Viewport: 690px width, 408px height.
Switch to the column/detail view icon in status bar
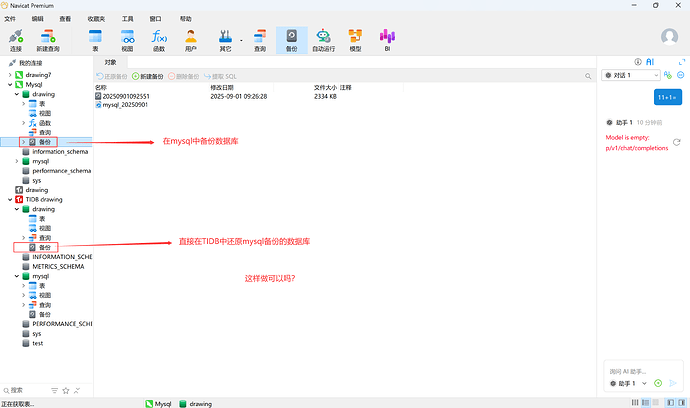tap(635, 402)
